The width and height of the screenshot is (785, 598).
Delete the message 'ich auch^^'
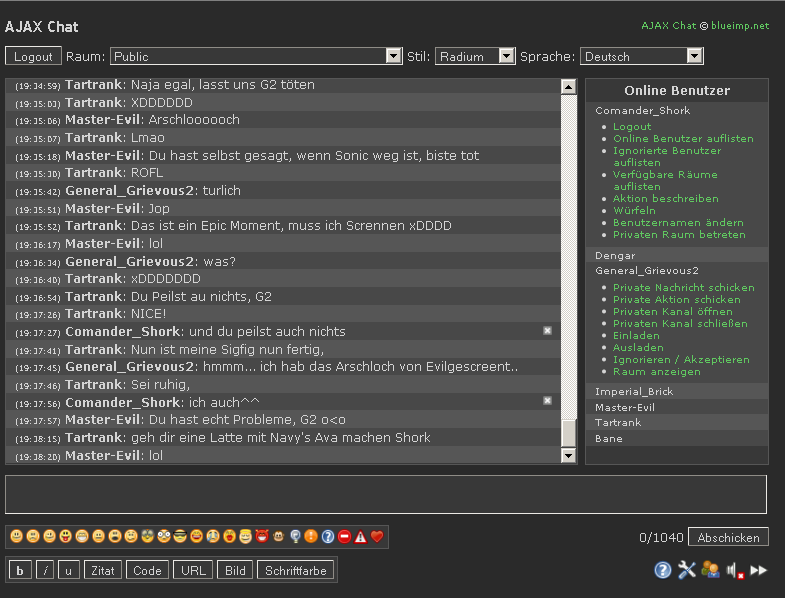click(547, 401)
